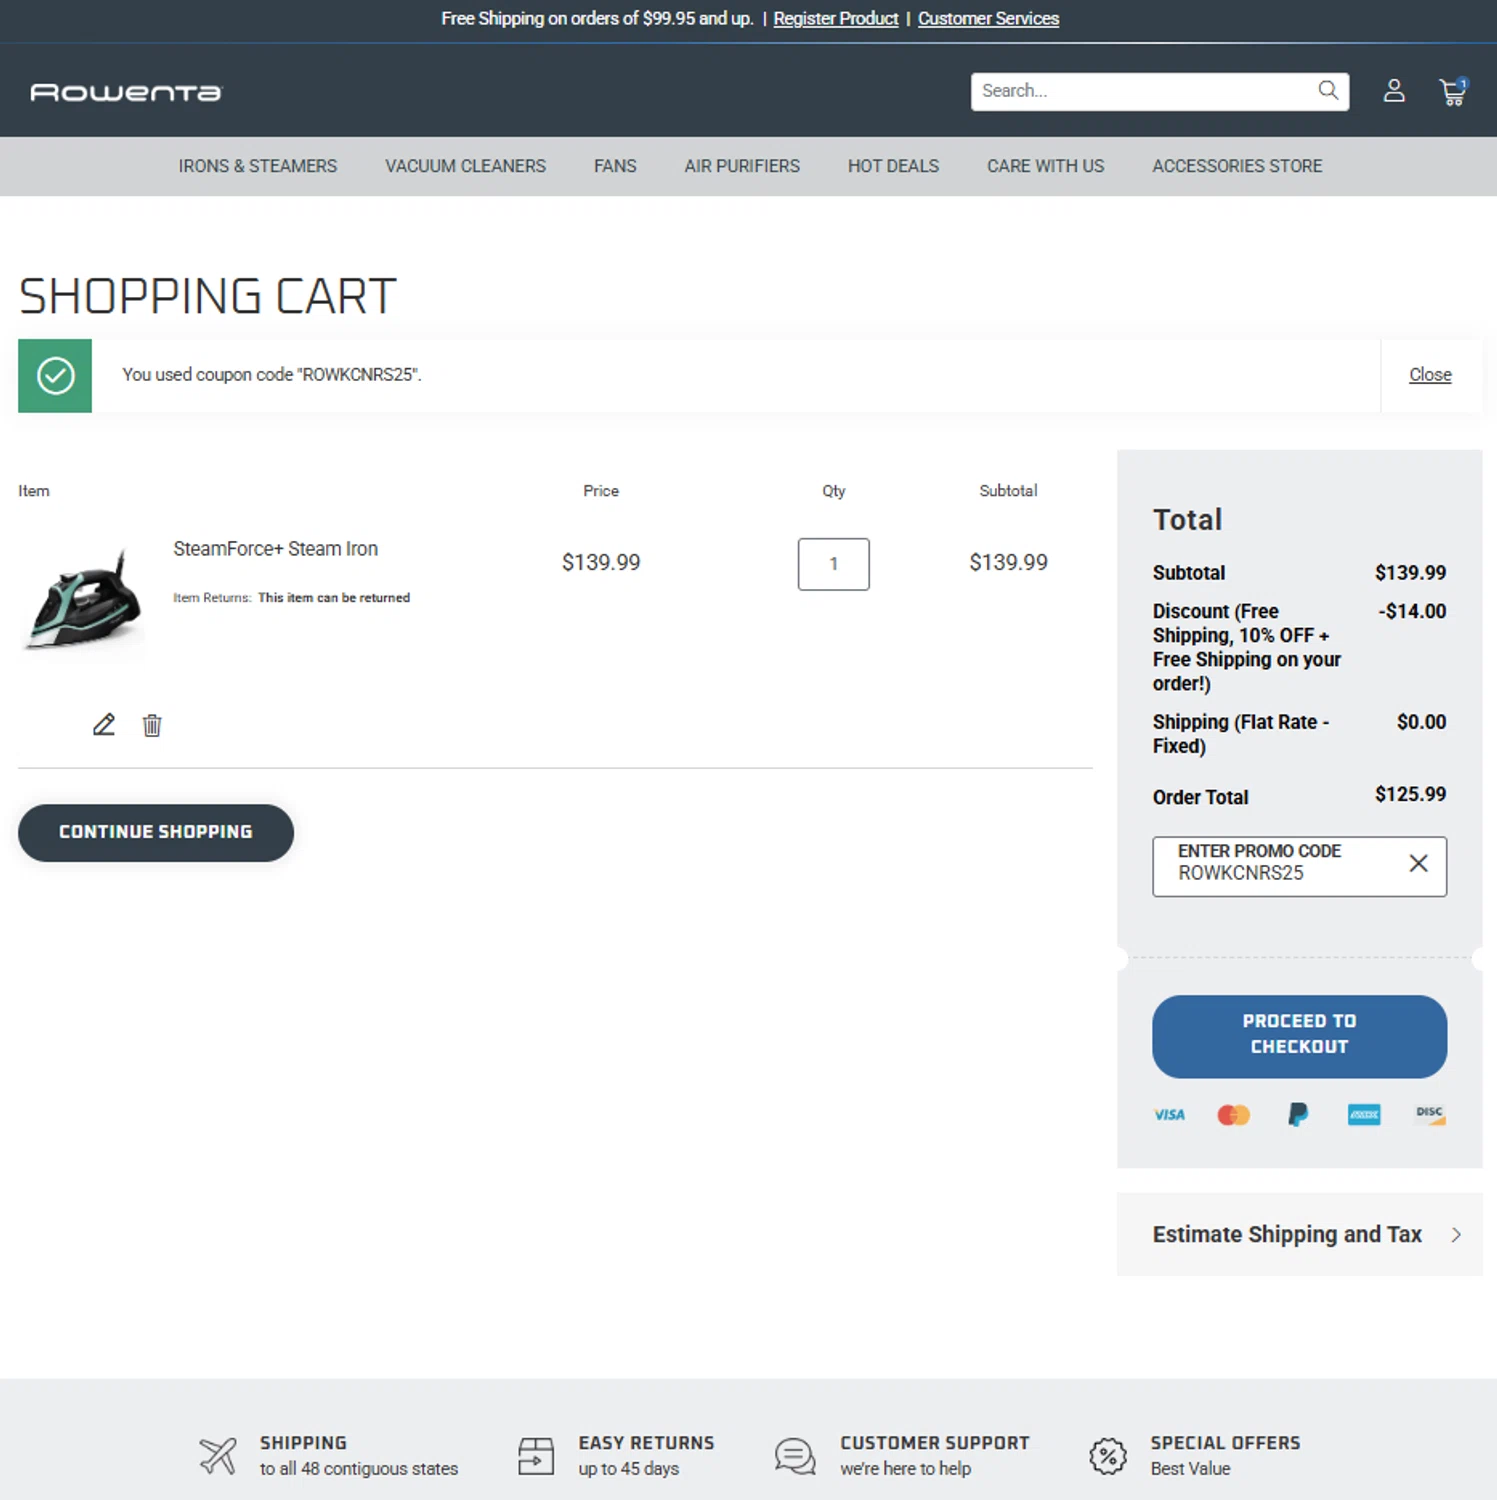Click the "SHOPPING CART" heading
1497x1500 pixels.
pyautogui.click(x=208, y=296)
